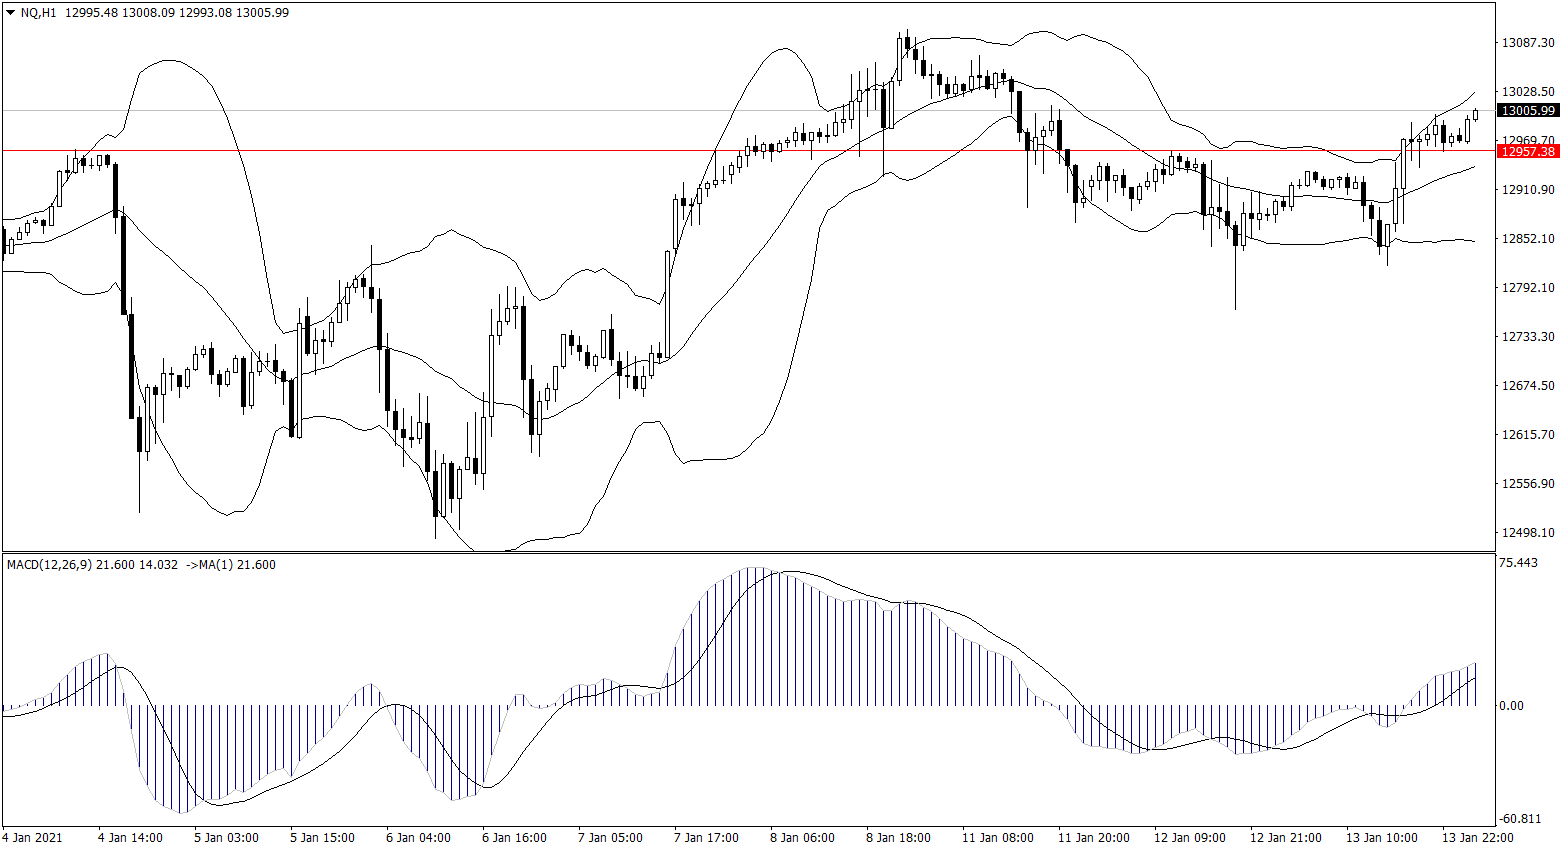Click the NQ,H1 symbol title
The height and width of the screenshot is (850, 1566).
pyautogui.click(x=38, y=13)
